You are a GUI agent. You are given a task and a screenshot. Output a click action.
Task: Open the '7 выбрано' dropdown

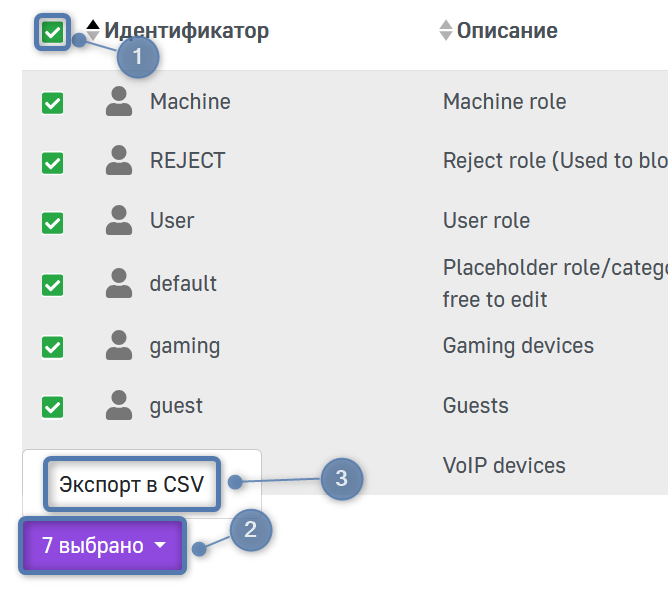103,546
